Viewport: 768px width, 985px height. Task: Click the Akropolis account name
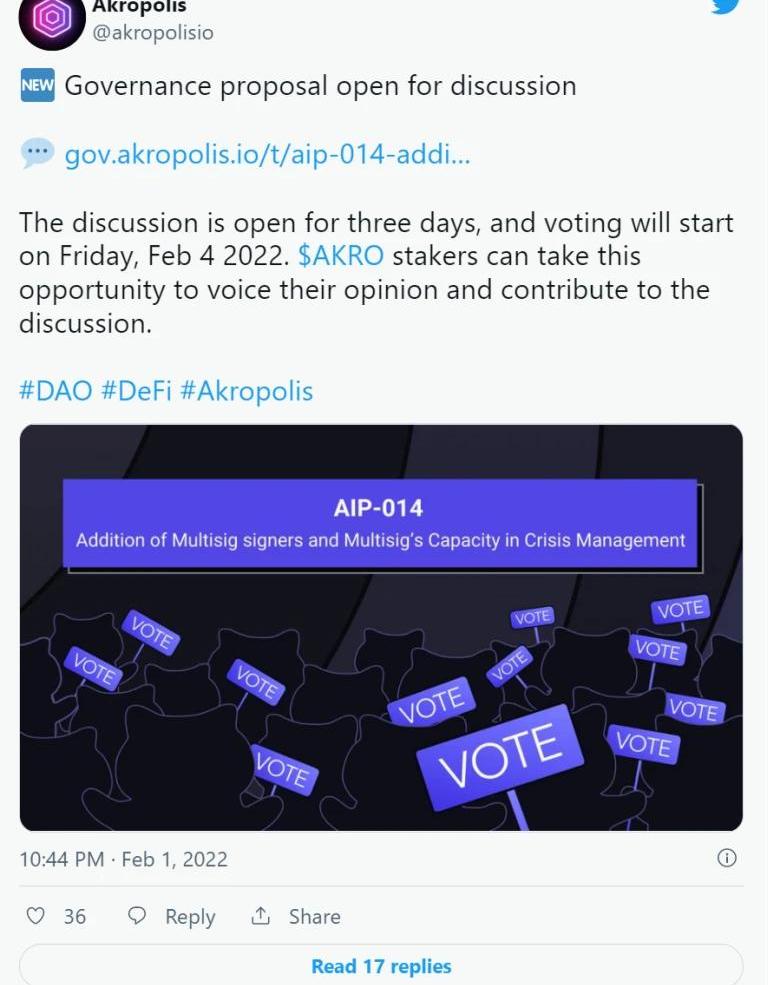click(x=138, y=7)
